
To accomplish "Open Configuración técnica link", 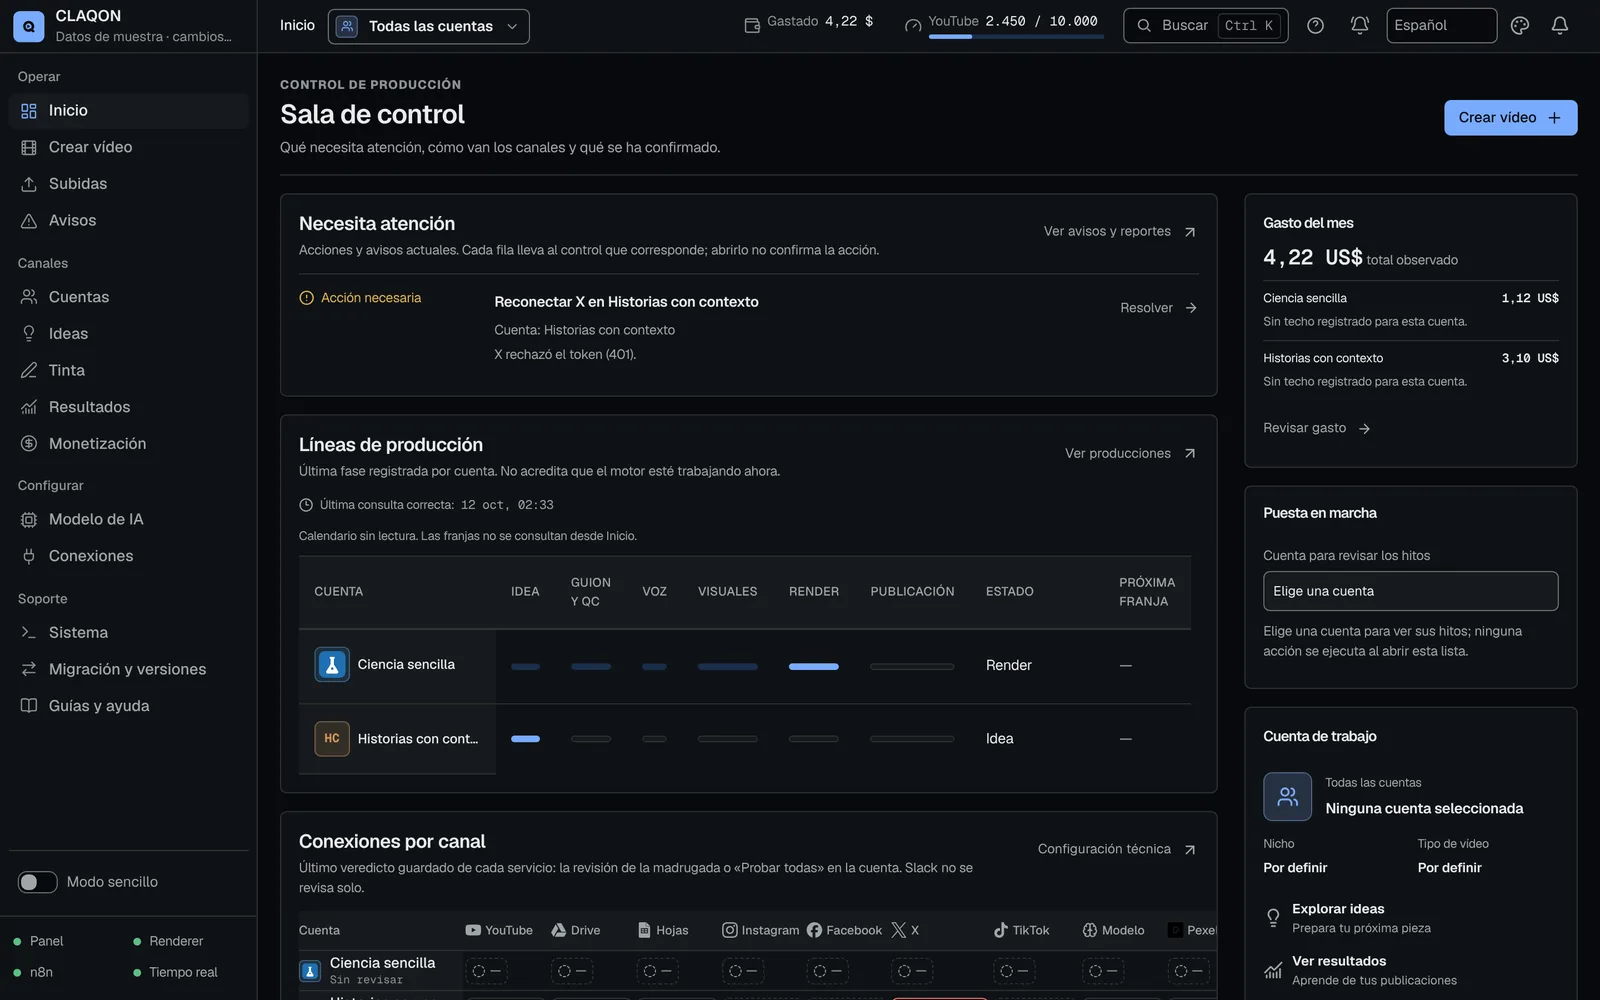I will [x=1117, y=849].
